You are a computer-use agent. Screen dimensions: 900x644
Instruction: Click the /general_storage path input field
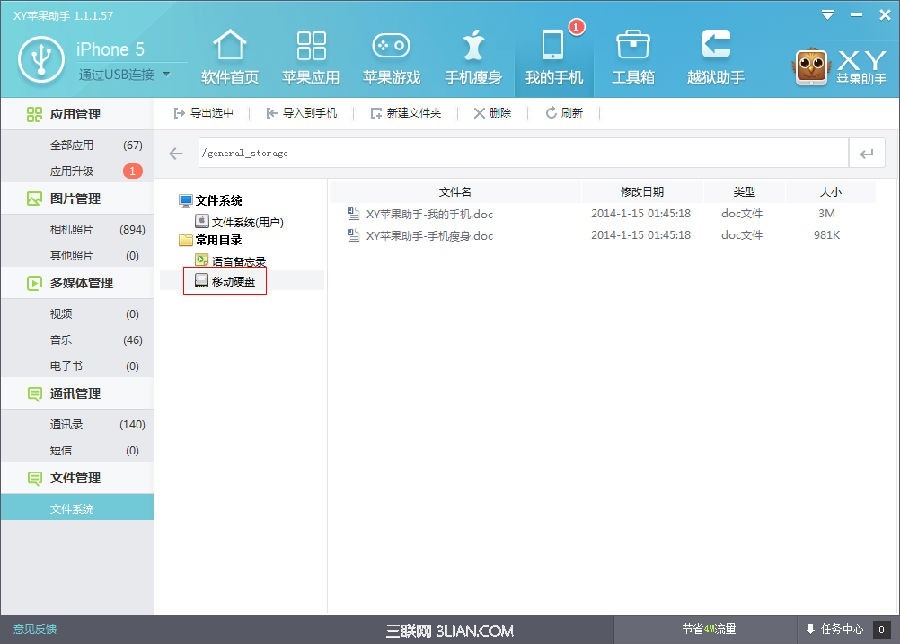520,153
